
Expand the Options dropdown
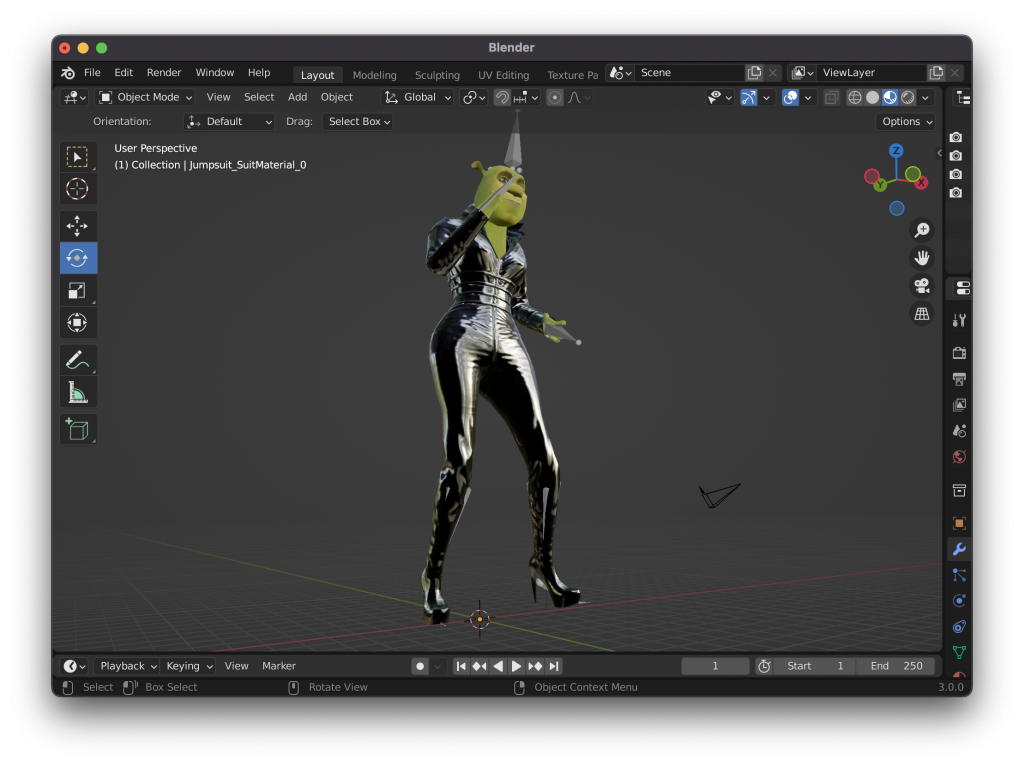pyautogui.click(x=906, y=122)
